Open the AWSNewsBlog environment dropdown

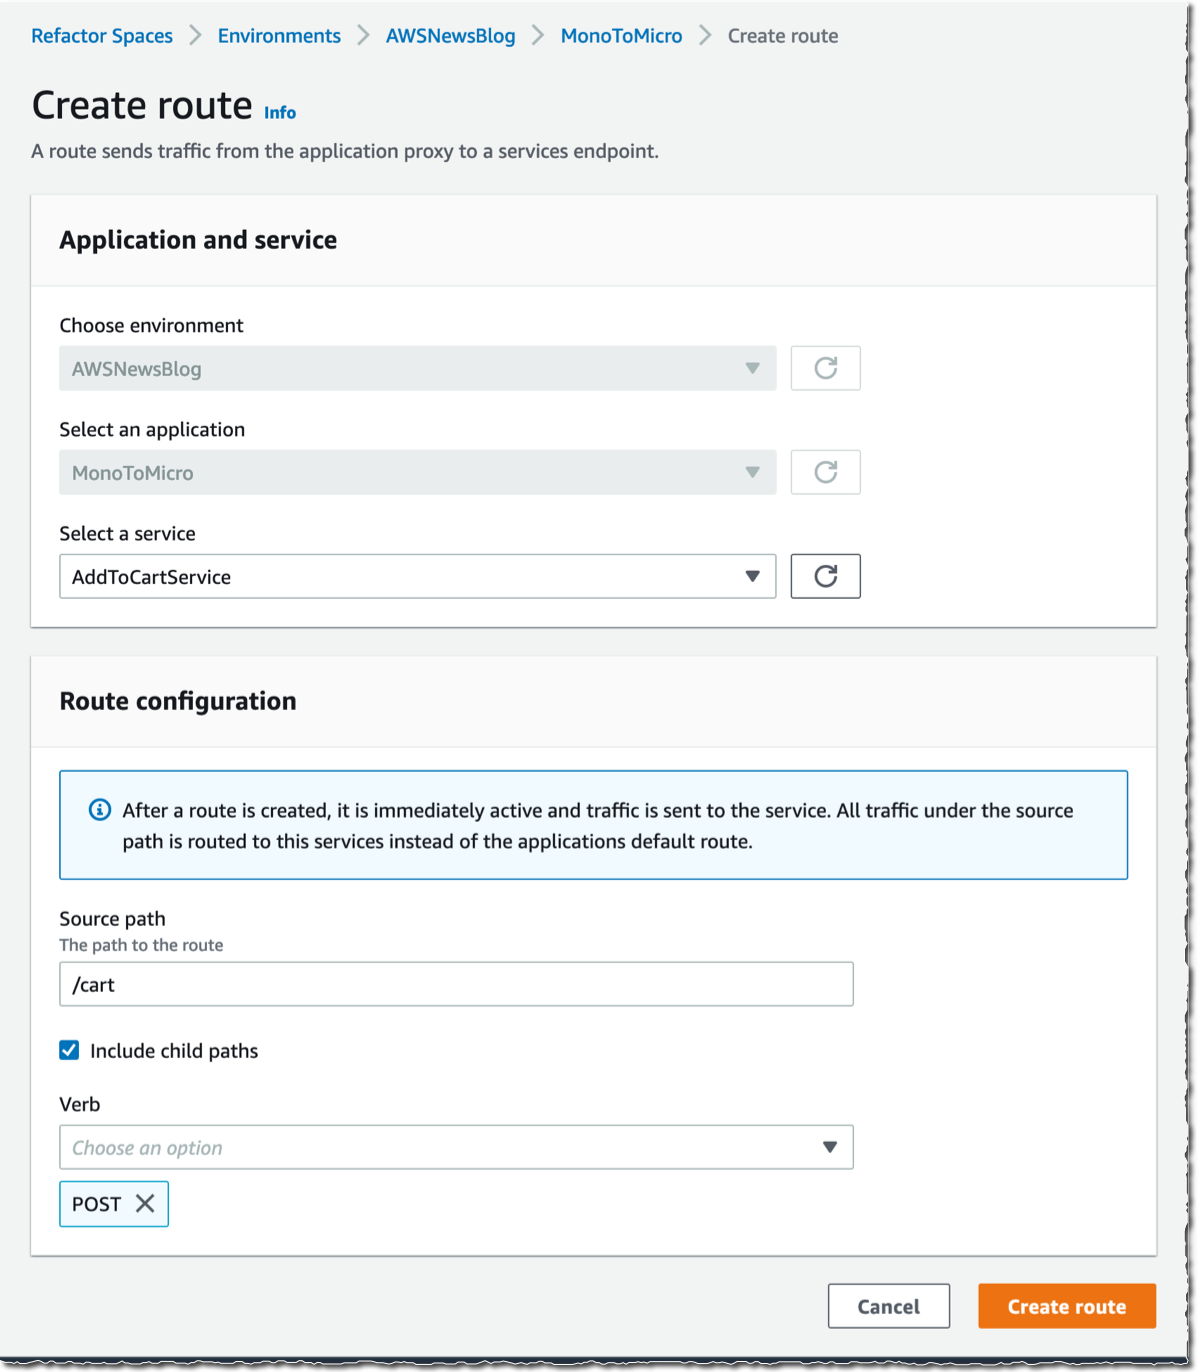[x=418, y=368]
